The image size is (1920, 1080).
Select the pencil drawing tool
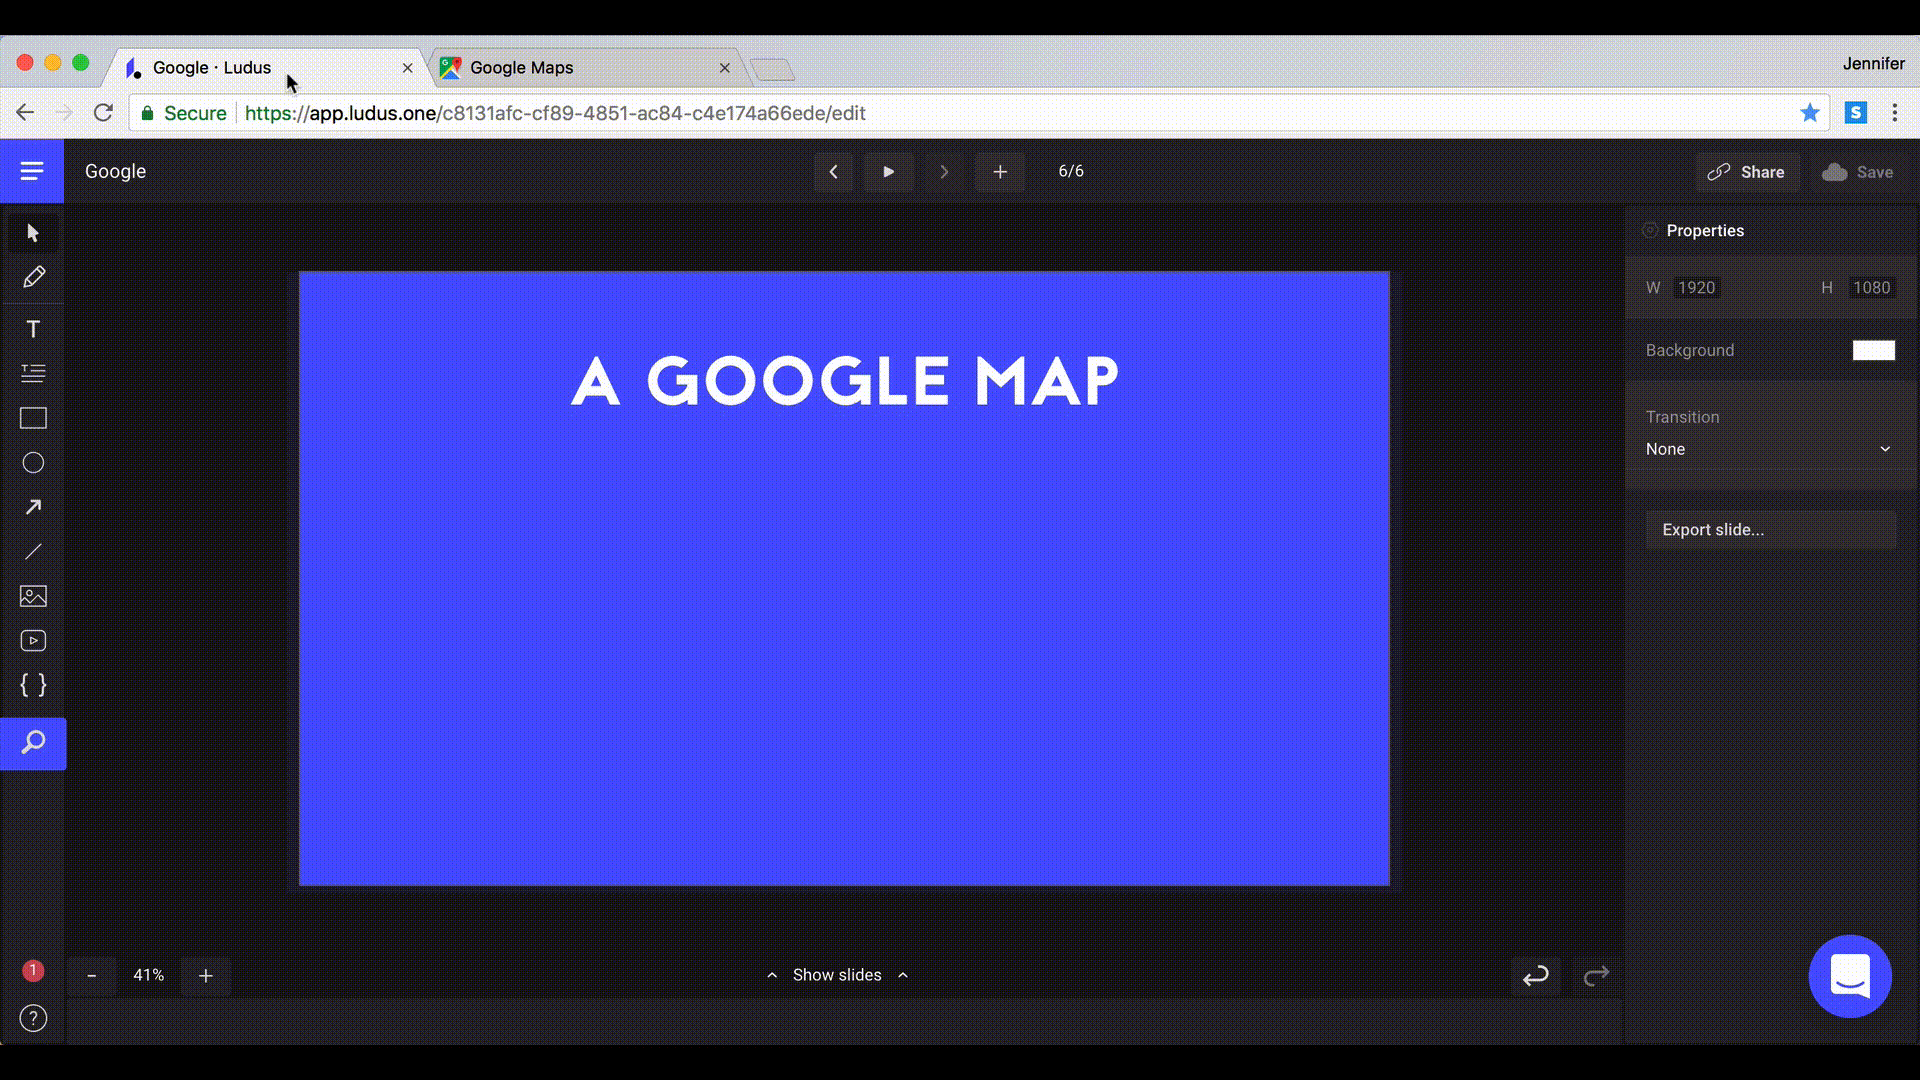33,277
